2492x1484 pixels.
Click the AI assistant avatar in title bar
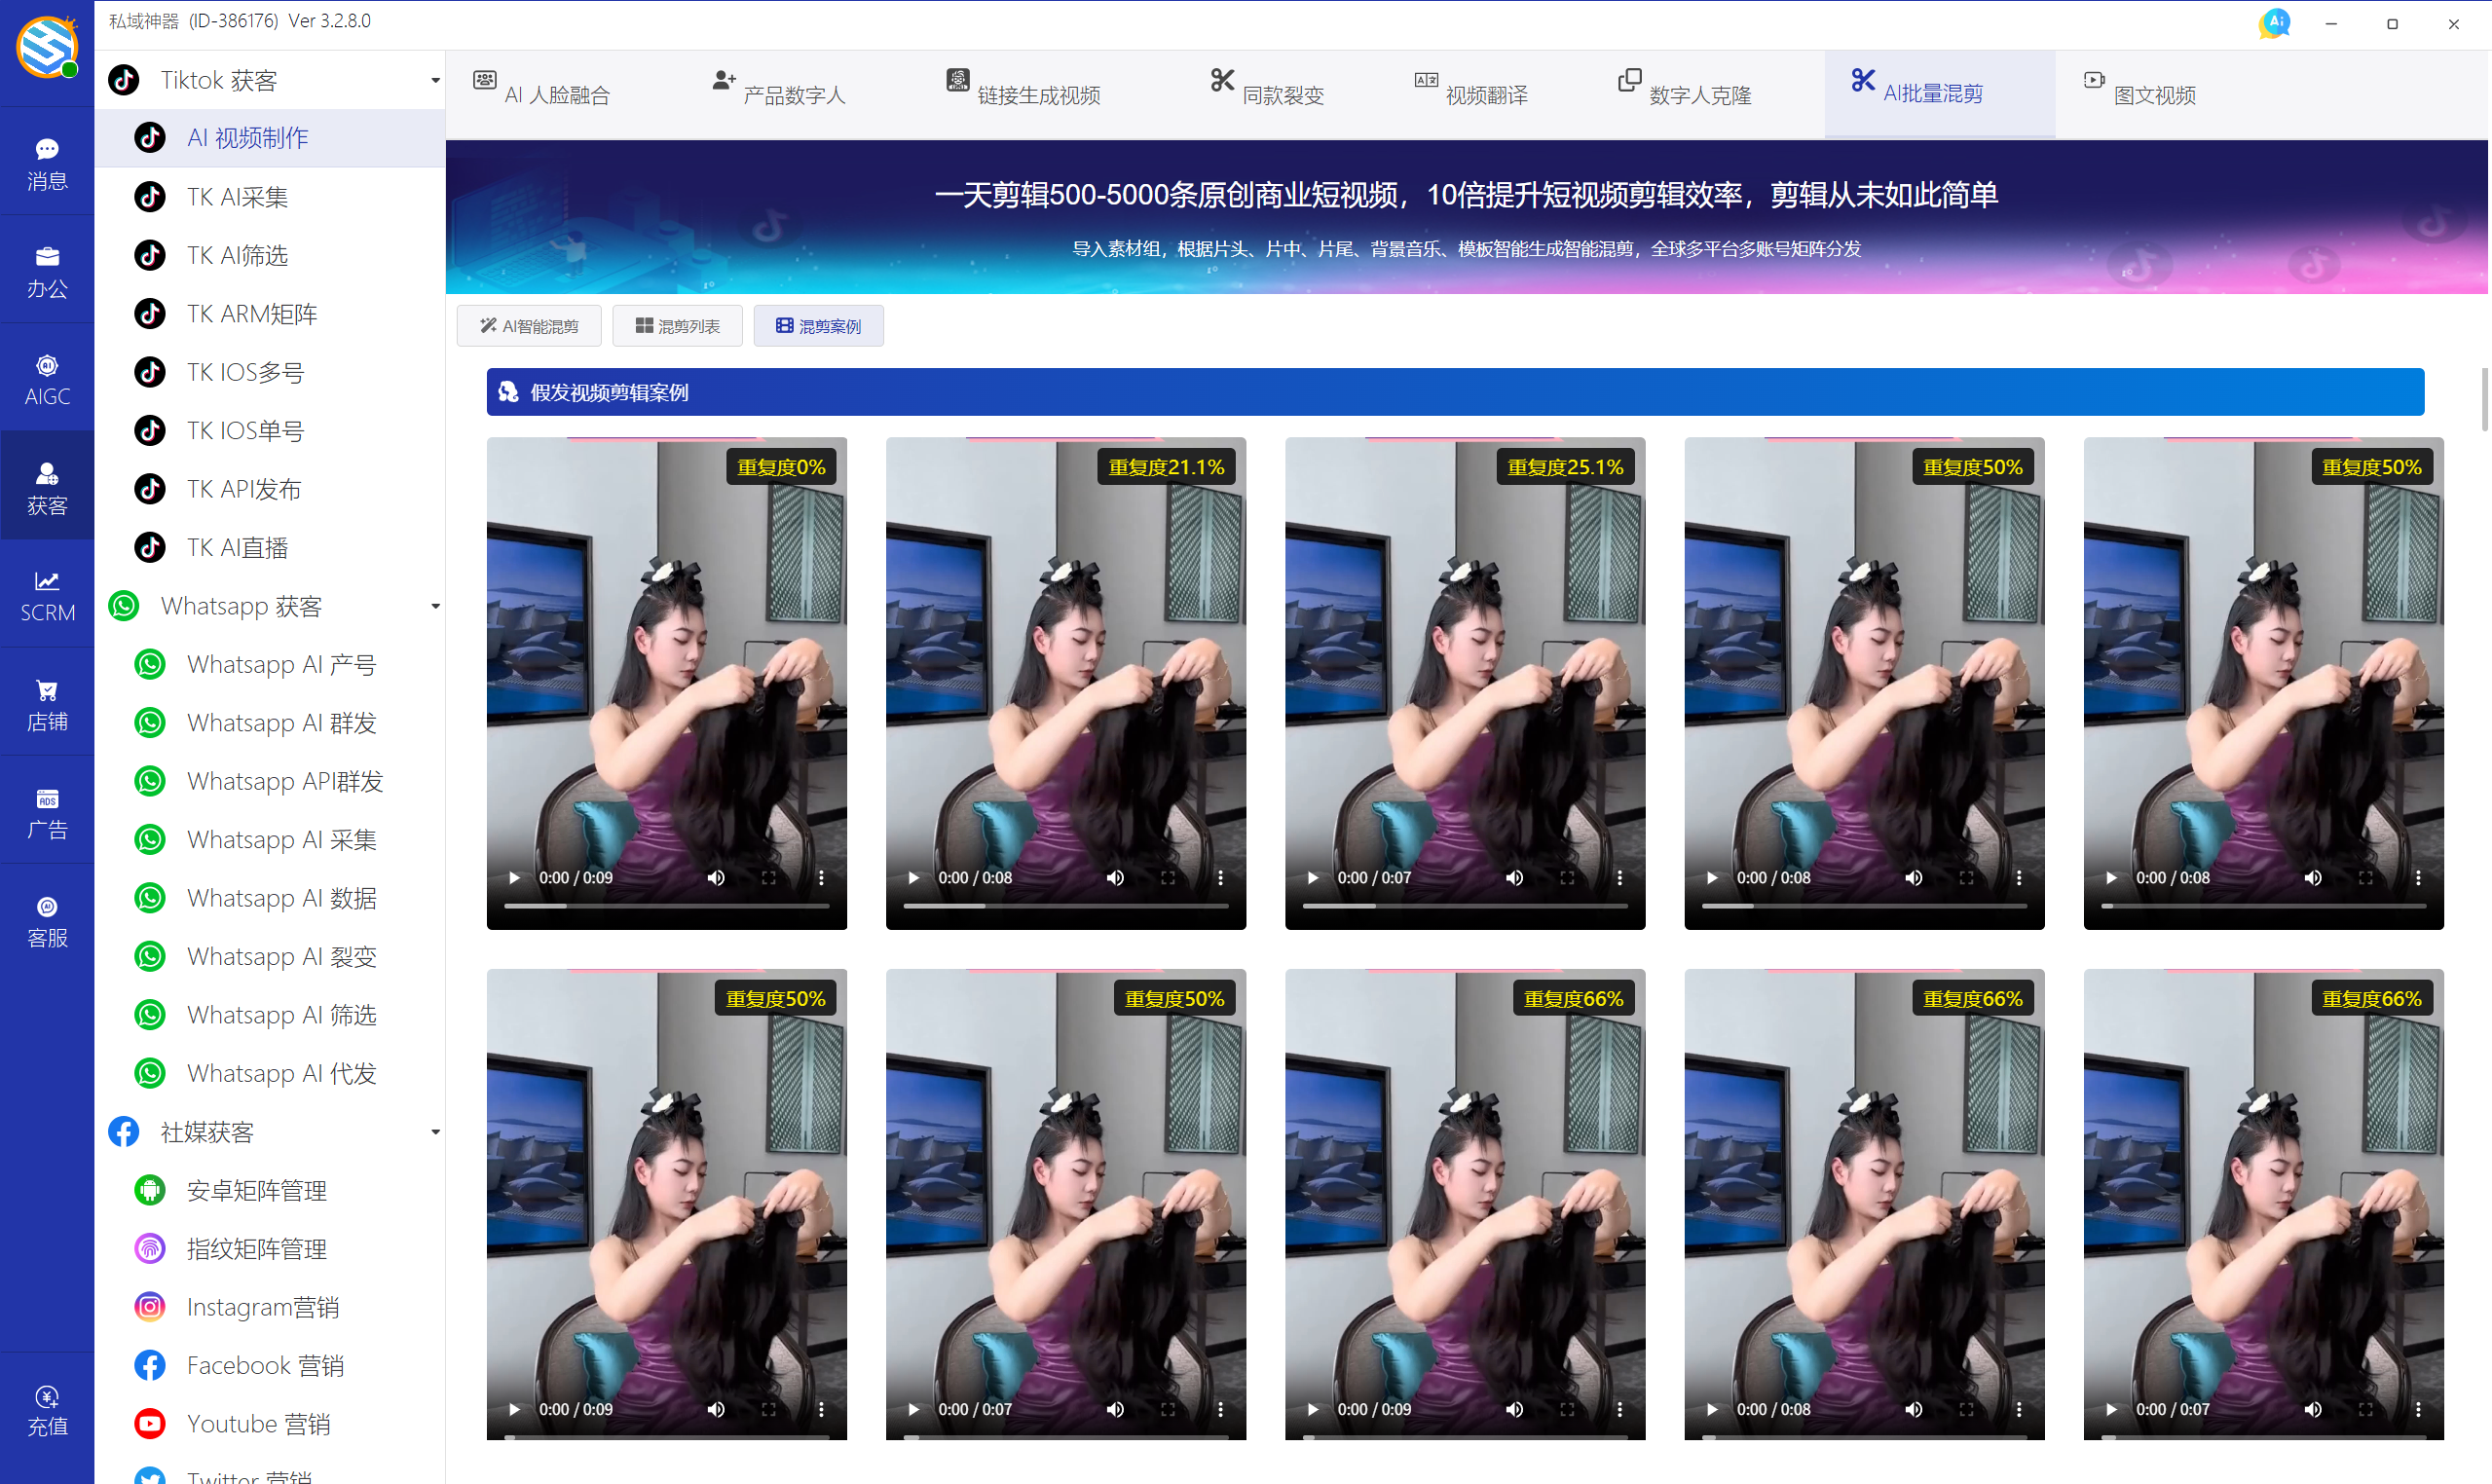coord(2274,23)
